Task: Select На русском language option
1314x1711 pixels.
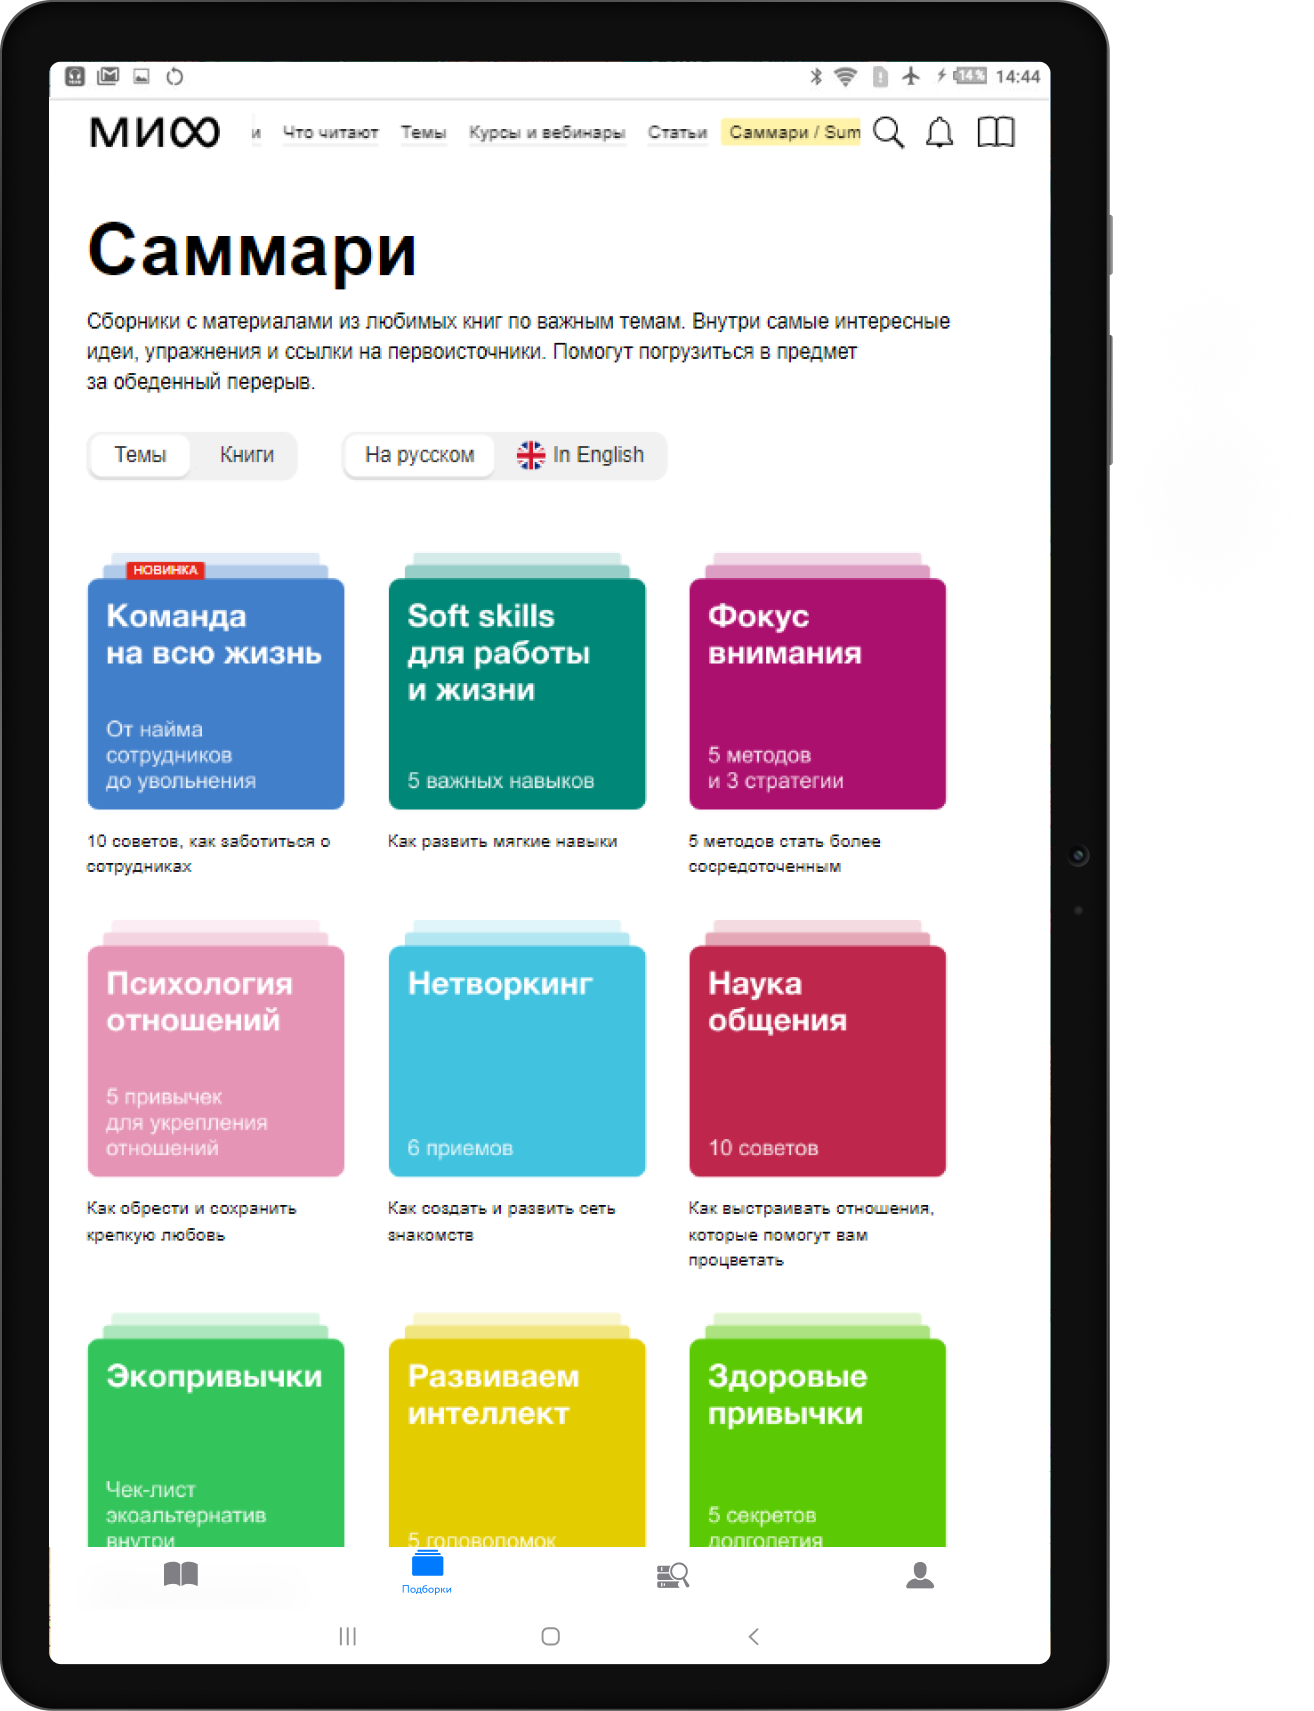Action: point(419,455)
